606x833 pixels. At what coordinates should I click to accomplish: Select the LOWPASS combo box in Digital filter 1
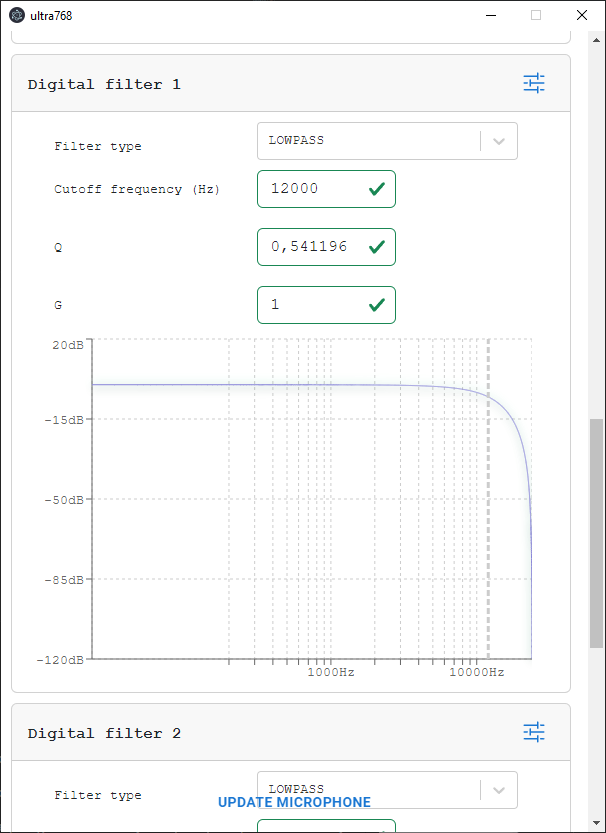point(387,141)
